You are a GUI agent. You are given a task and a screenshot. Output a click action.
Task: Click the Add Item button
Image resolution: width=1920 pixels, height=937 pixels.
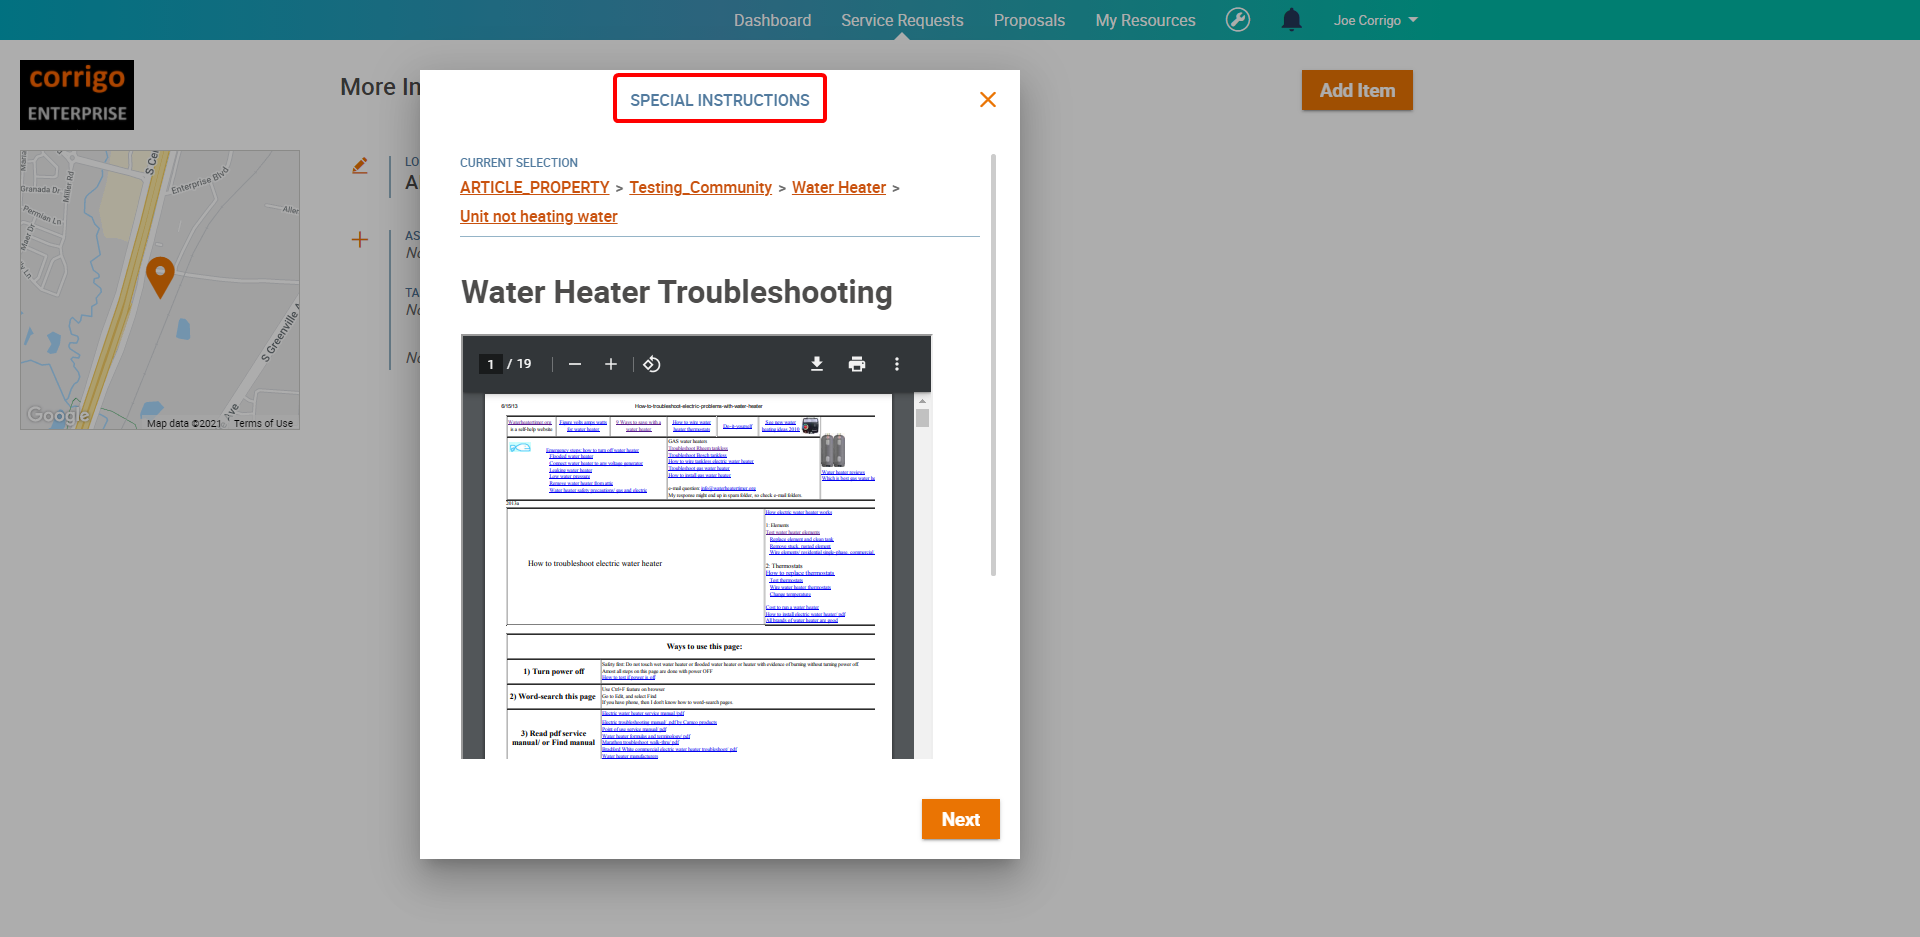pos(1356,90)
